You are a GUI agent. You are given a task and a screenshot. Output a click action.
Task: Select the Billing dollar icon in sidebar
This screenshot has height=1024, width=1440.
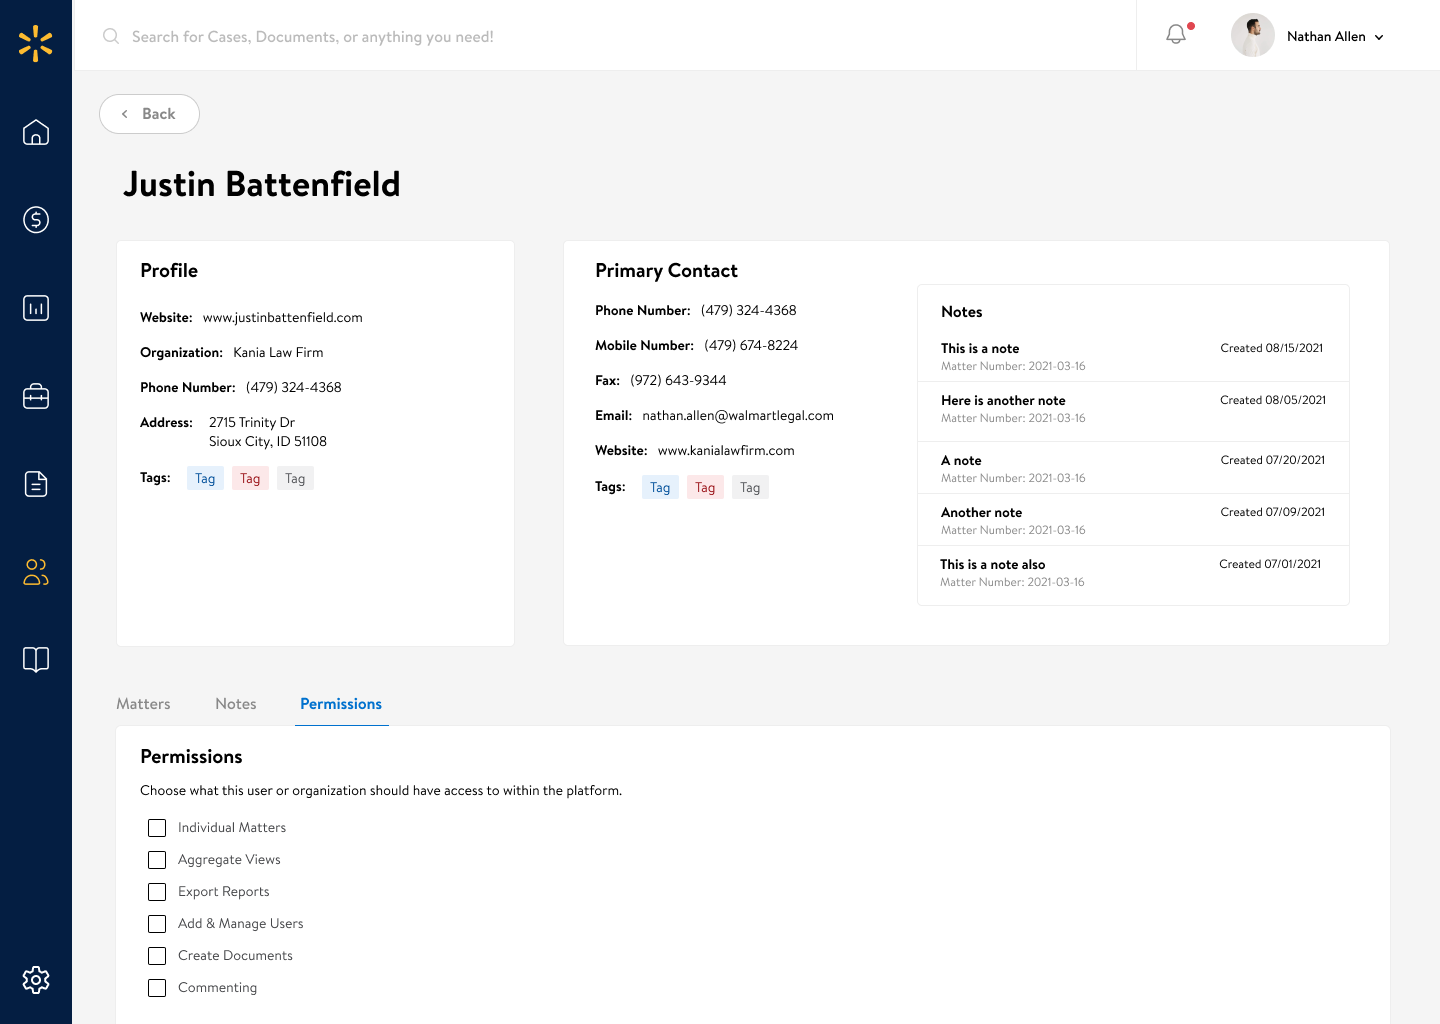(36, 220)
